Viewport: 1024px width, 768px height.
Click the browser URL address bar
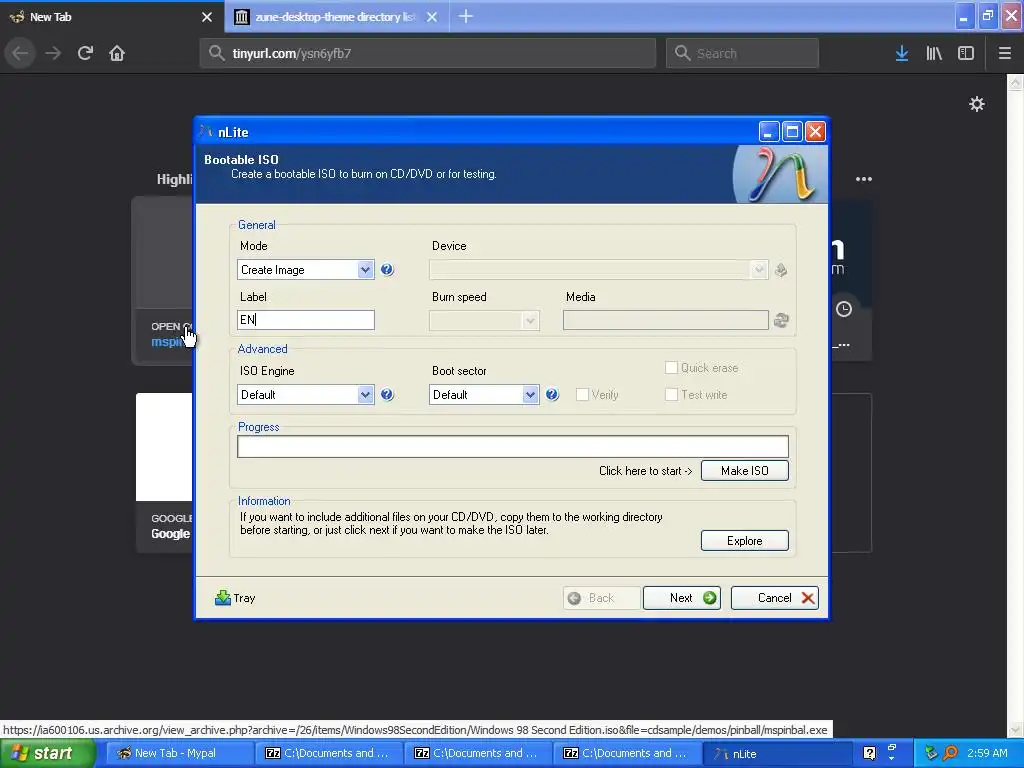[428, 53]
